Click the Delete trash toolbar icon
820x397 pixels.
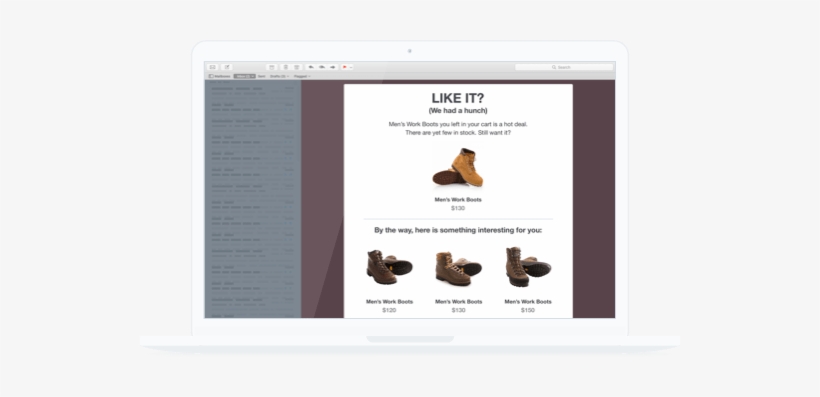[286, 67]
